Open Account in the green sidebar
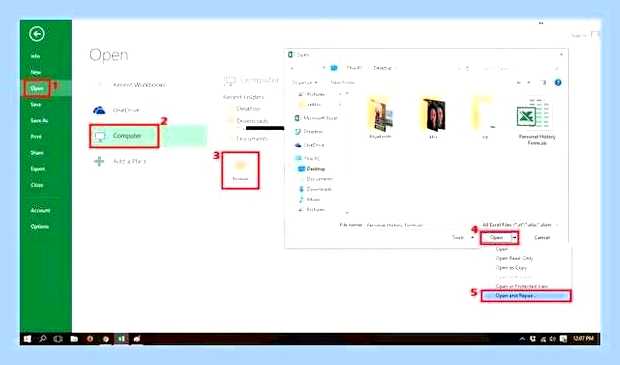Screen dimensions: 620x365 pyautogui.click(x=40, y=210)
